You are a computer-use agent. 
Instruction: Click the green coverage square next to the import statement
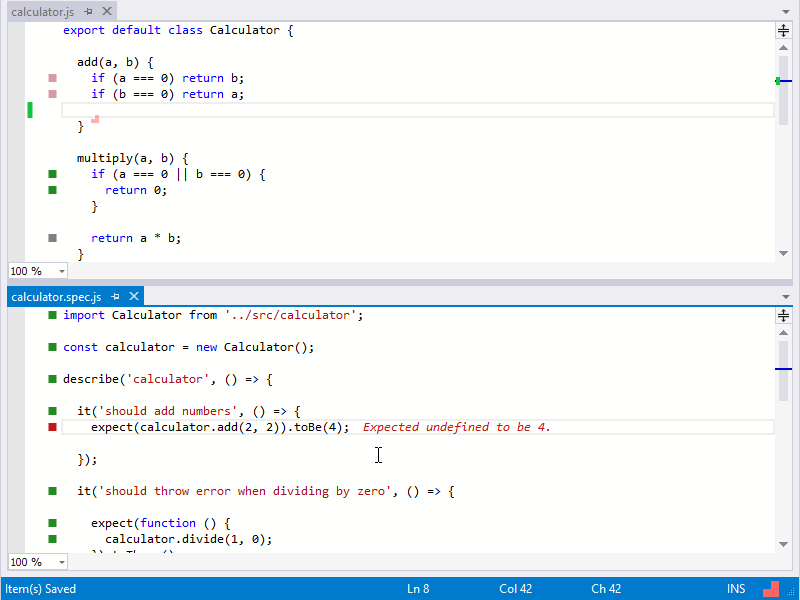click(x=51, y=314)
